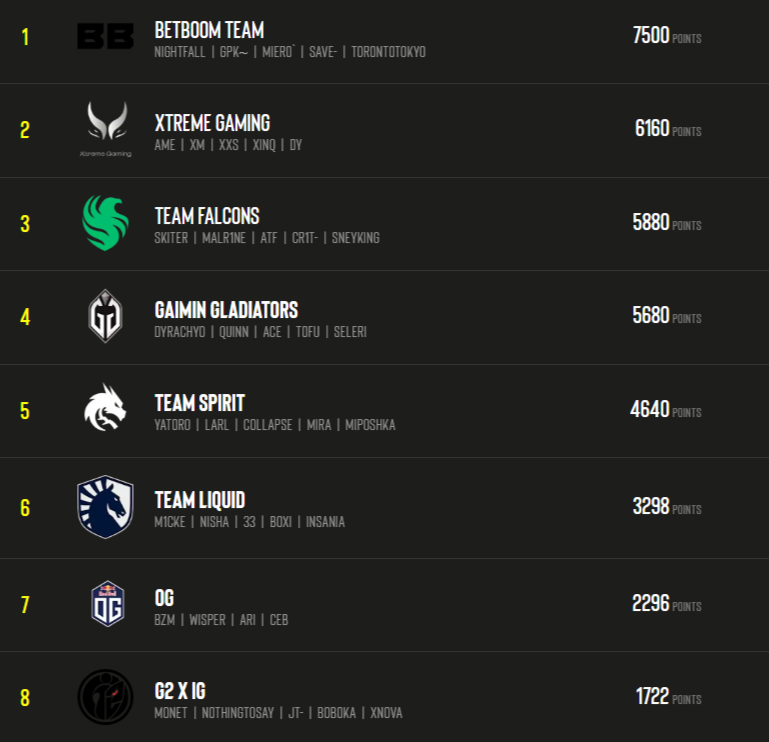Click the OG team name

click(164, 598)
